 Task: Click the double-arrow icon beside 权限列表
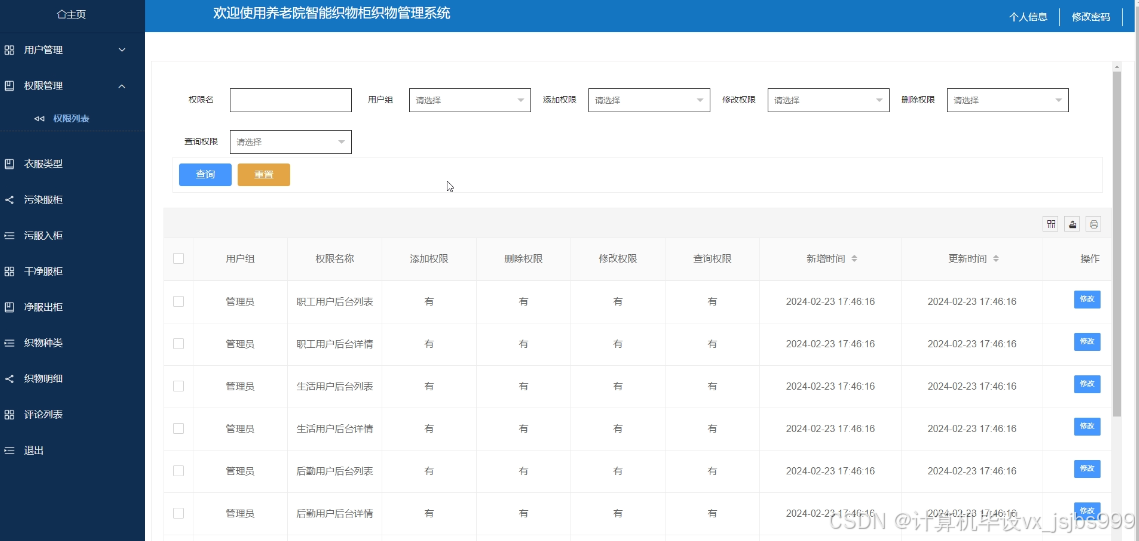[39, 118]
